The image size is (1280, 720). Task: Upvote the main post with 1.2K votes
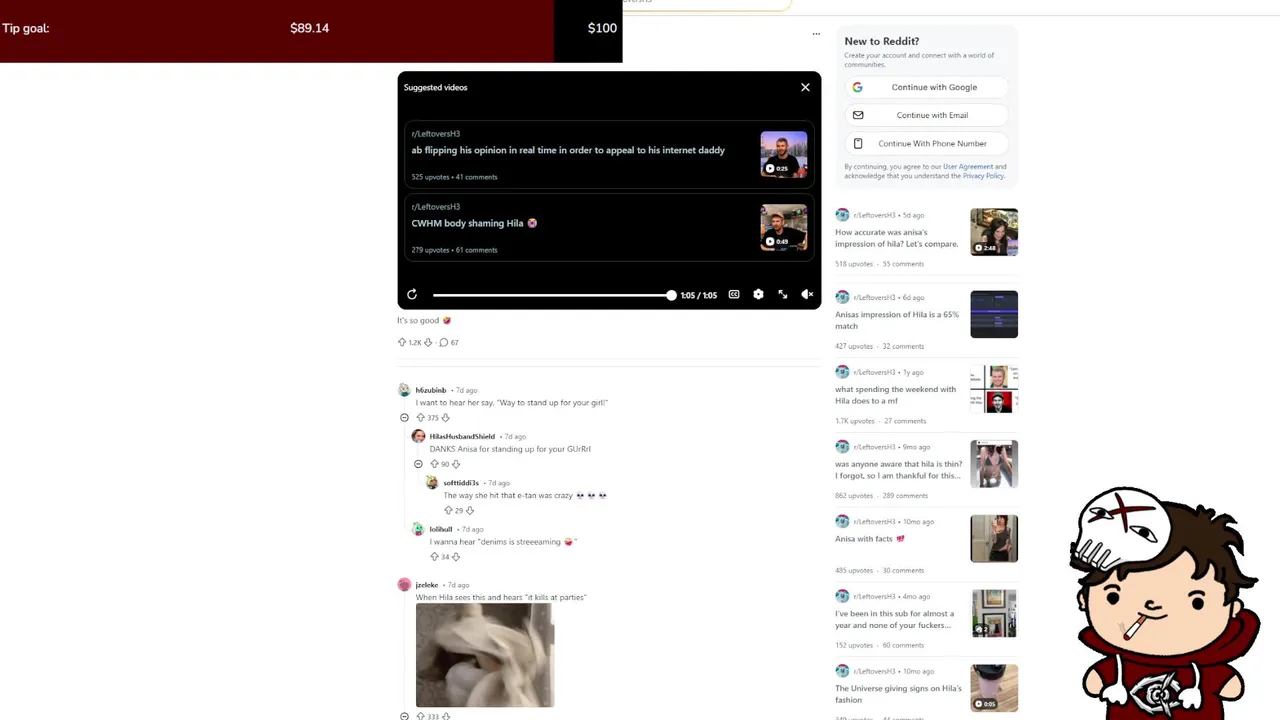point(402,342)
